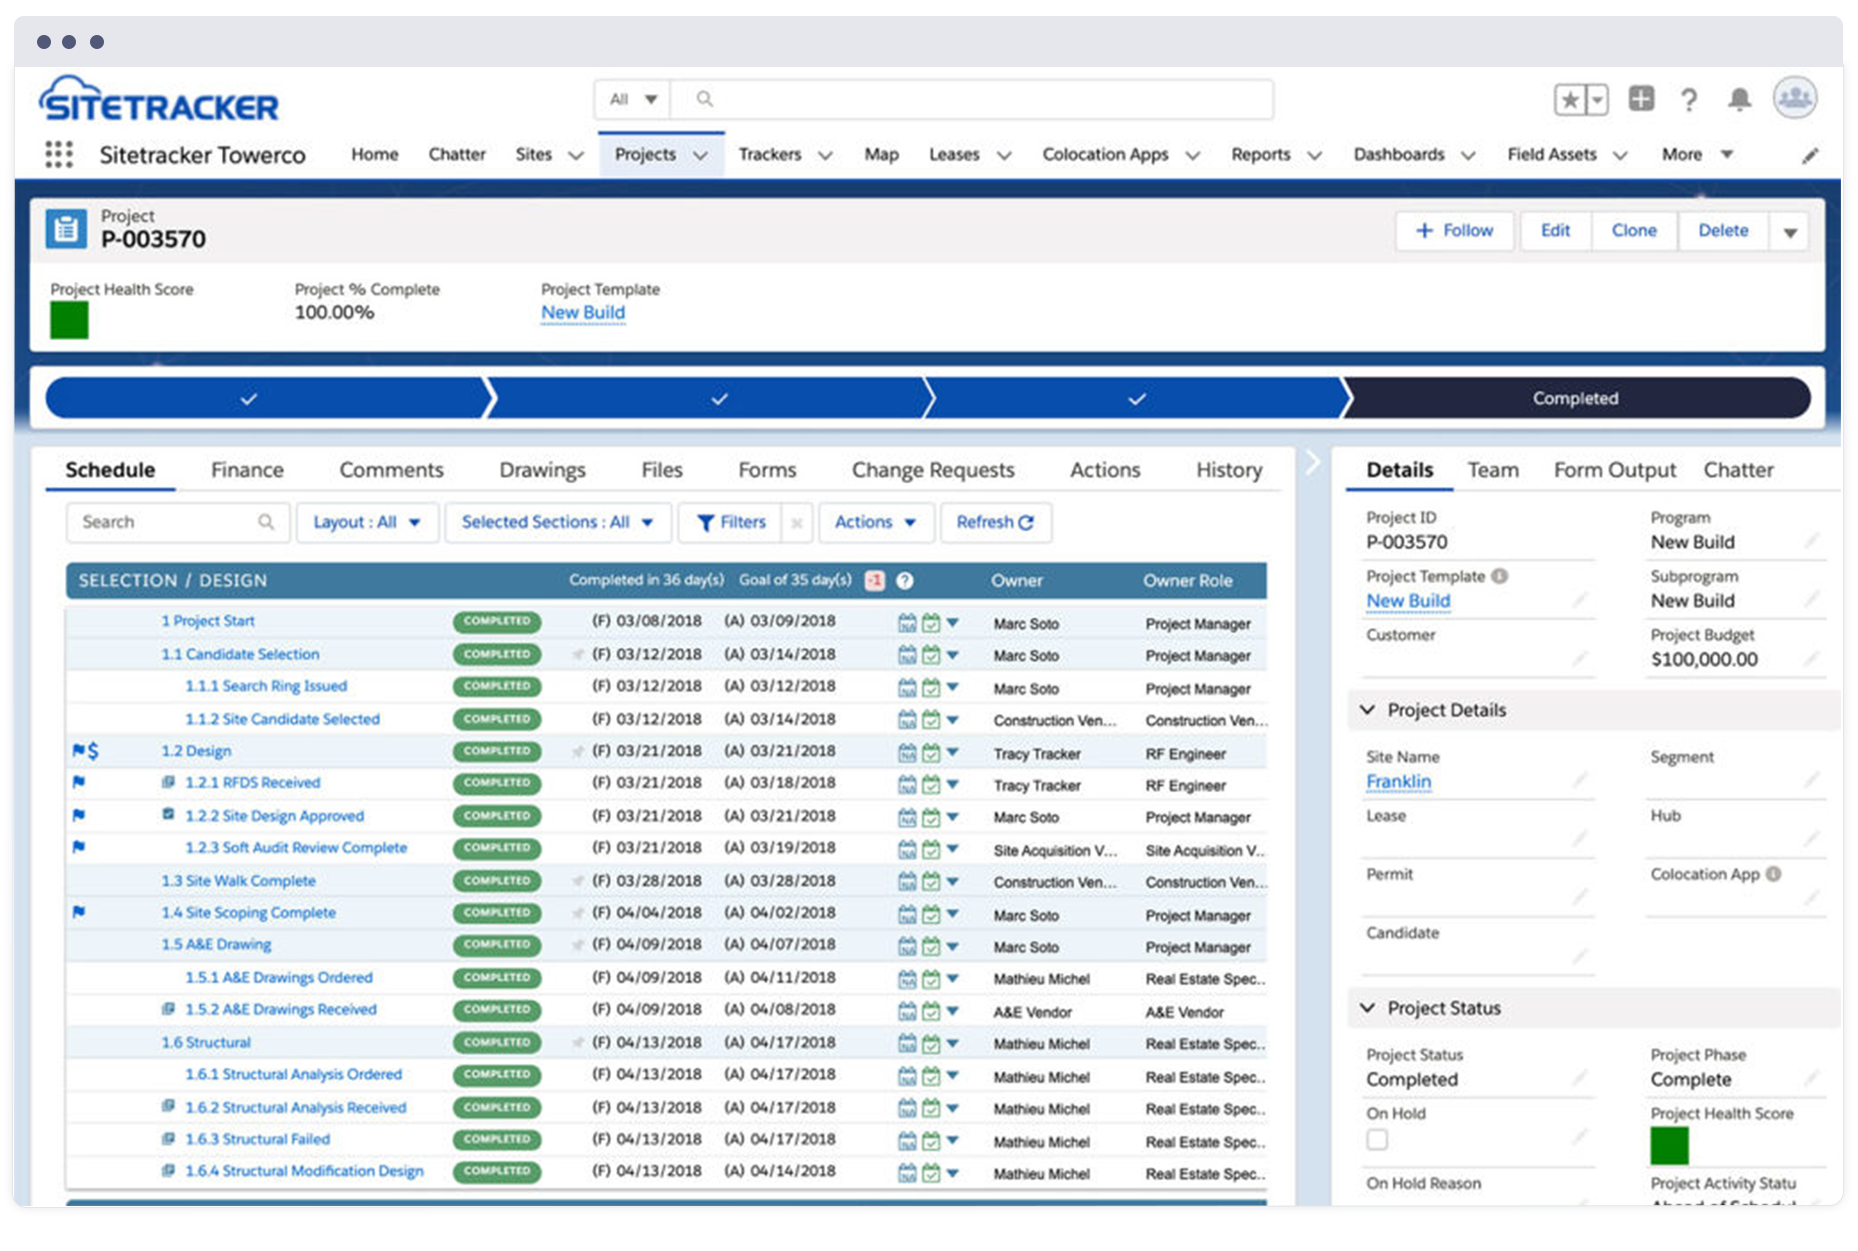Open the Layout : All dropdown
Viewport: 1858px width, 1251px height.
pyautogui.click(x=367, y=522)
